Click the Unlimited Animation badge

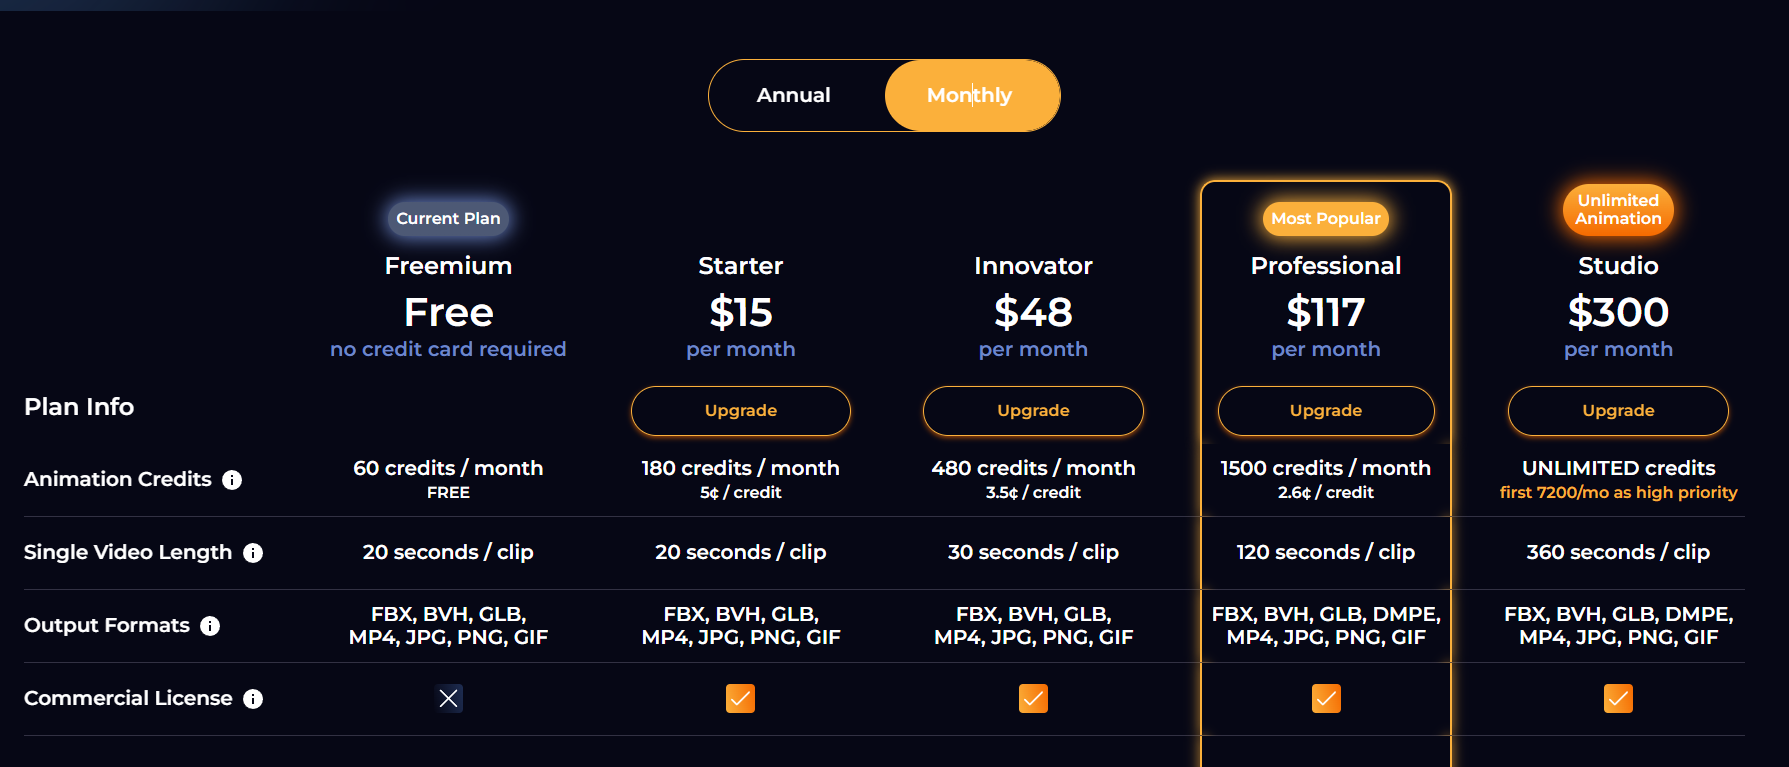(1618, 209)
